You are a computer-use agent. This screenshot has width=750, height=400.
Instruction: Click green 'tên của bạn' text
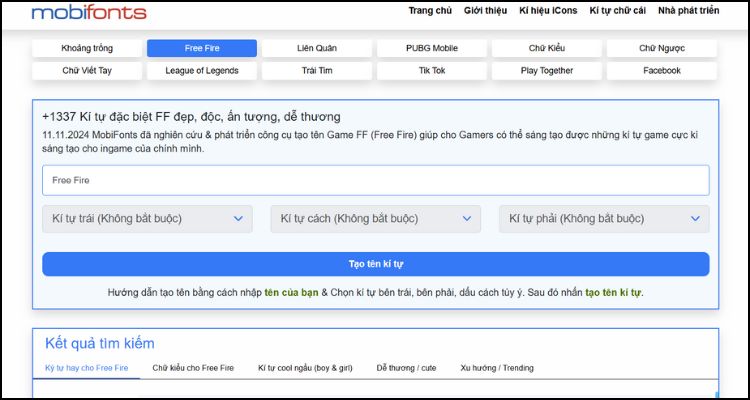pyautogui.click(x=291, y=293)
